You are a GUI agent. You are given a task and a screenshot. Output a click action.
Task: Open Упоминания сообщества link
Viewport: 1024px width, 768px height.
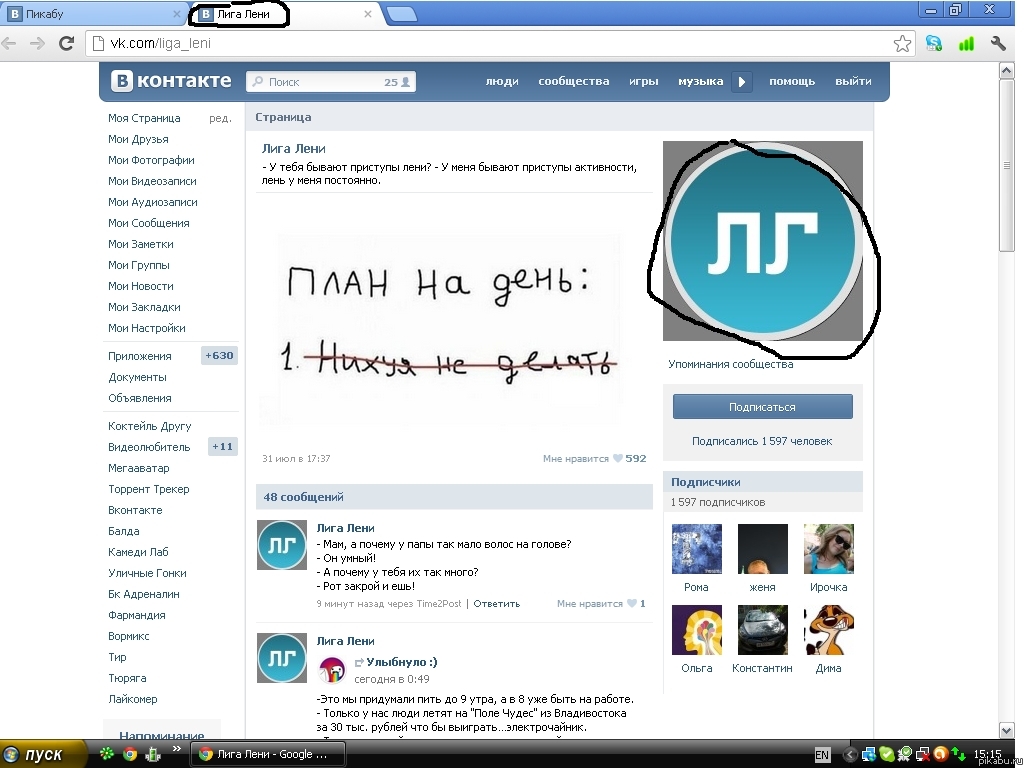[x=731, y=364]
